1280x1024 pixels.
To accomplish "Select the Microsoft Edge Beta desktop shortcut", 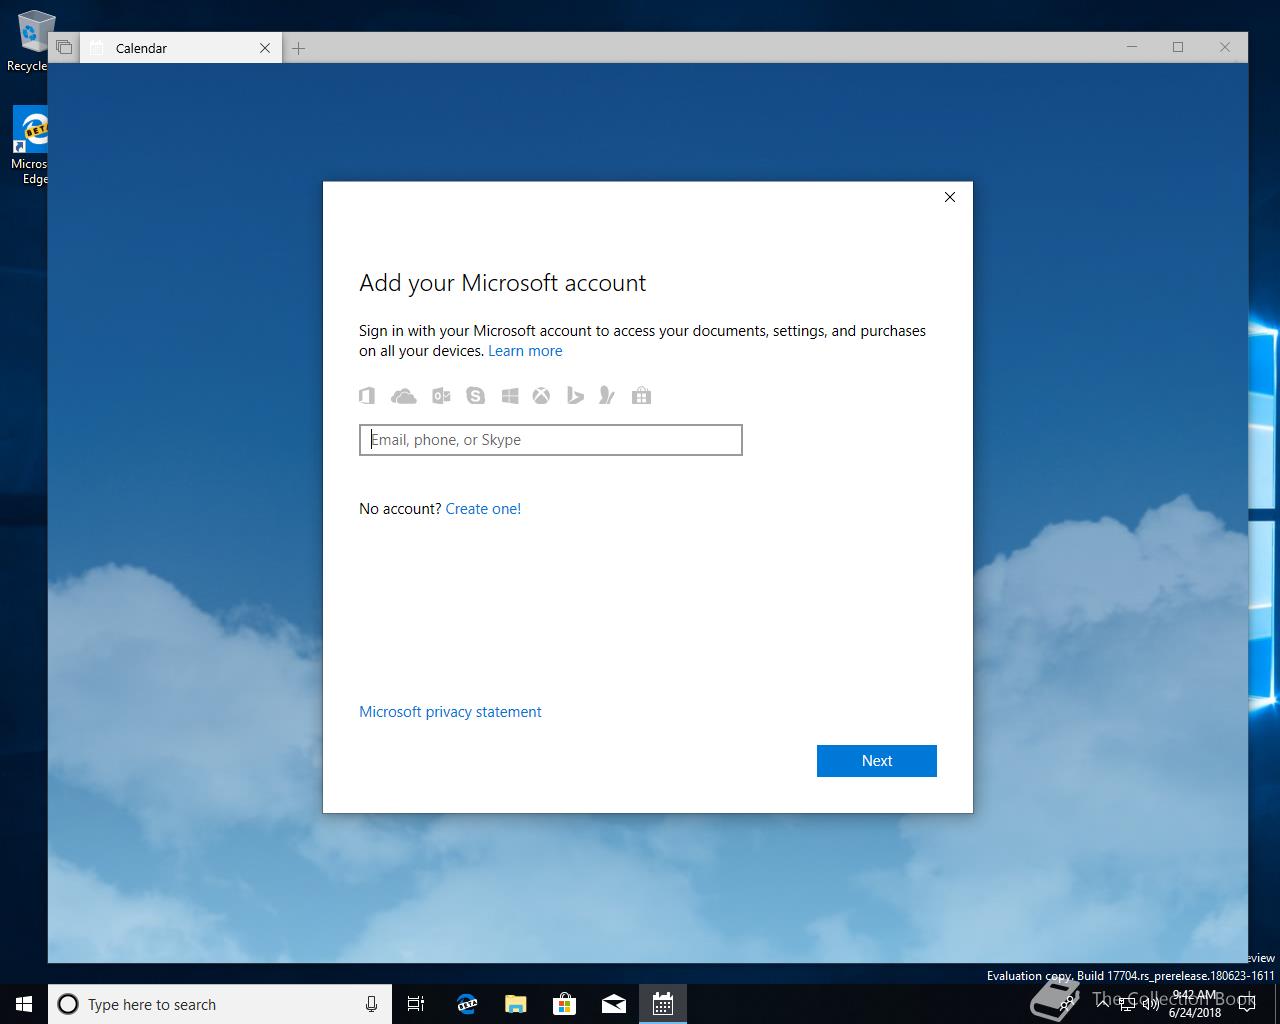I will (30, 146).
